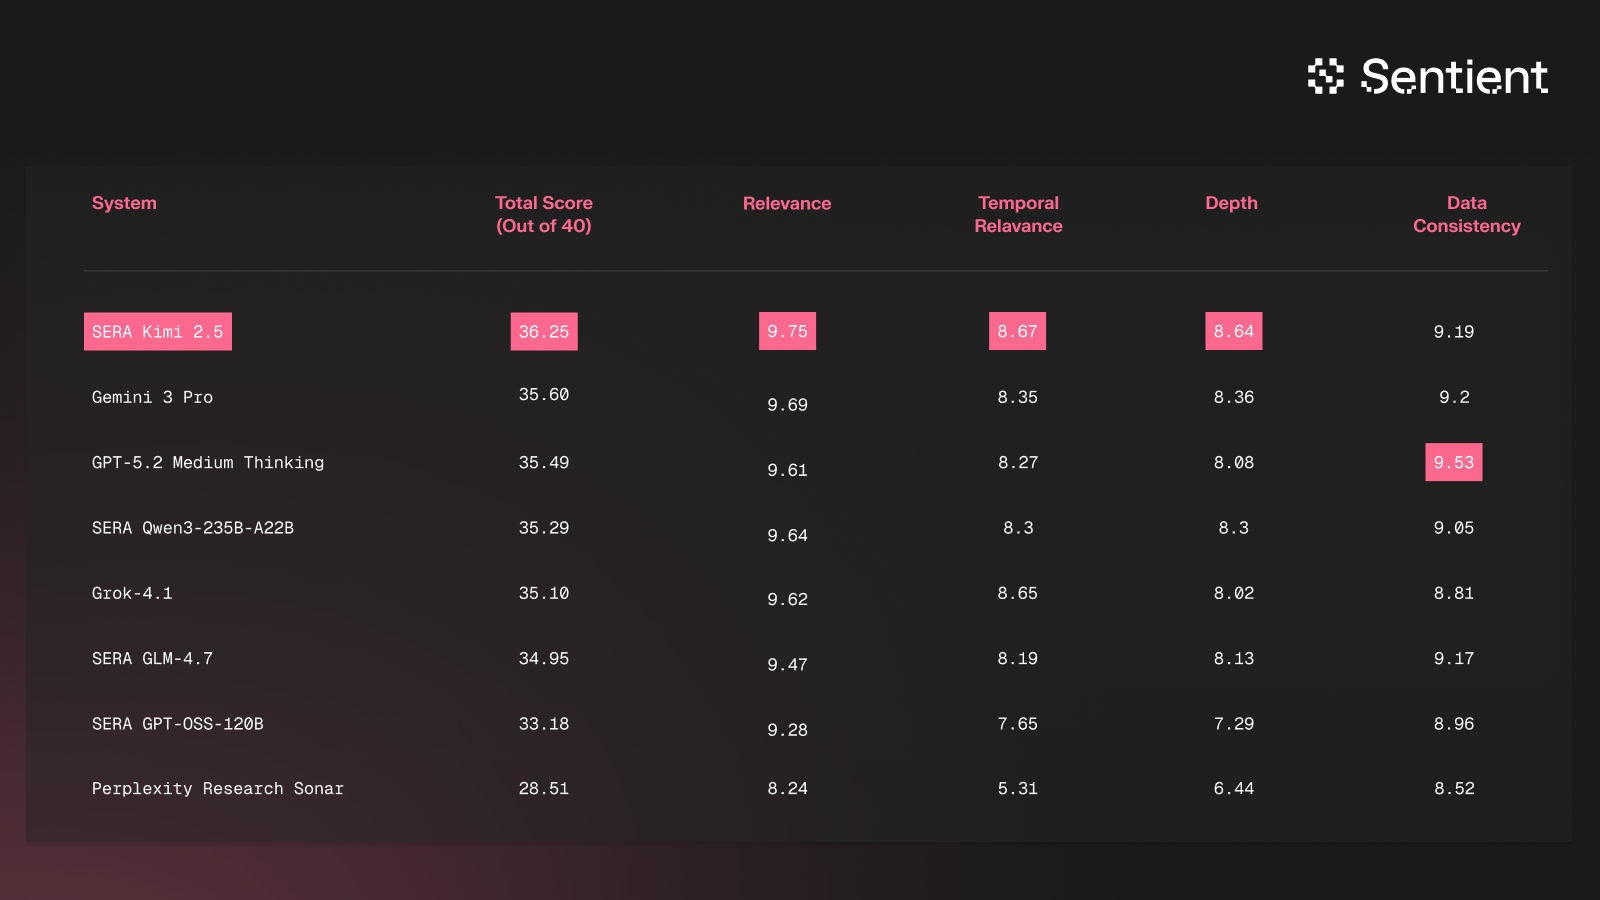Click the highlighted data consistency value 9.53
This screenshot has height=900, width=1600.
coord(1454,463)
